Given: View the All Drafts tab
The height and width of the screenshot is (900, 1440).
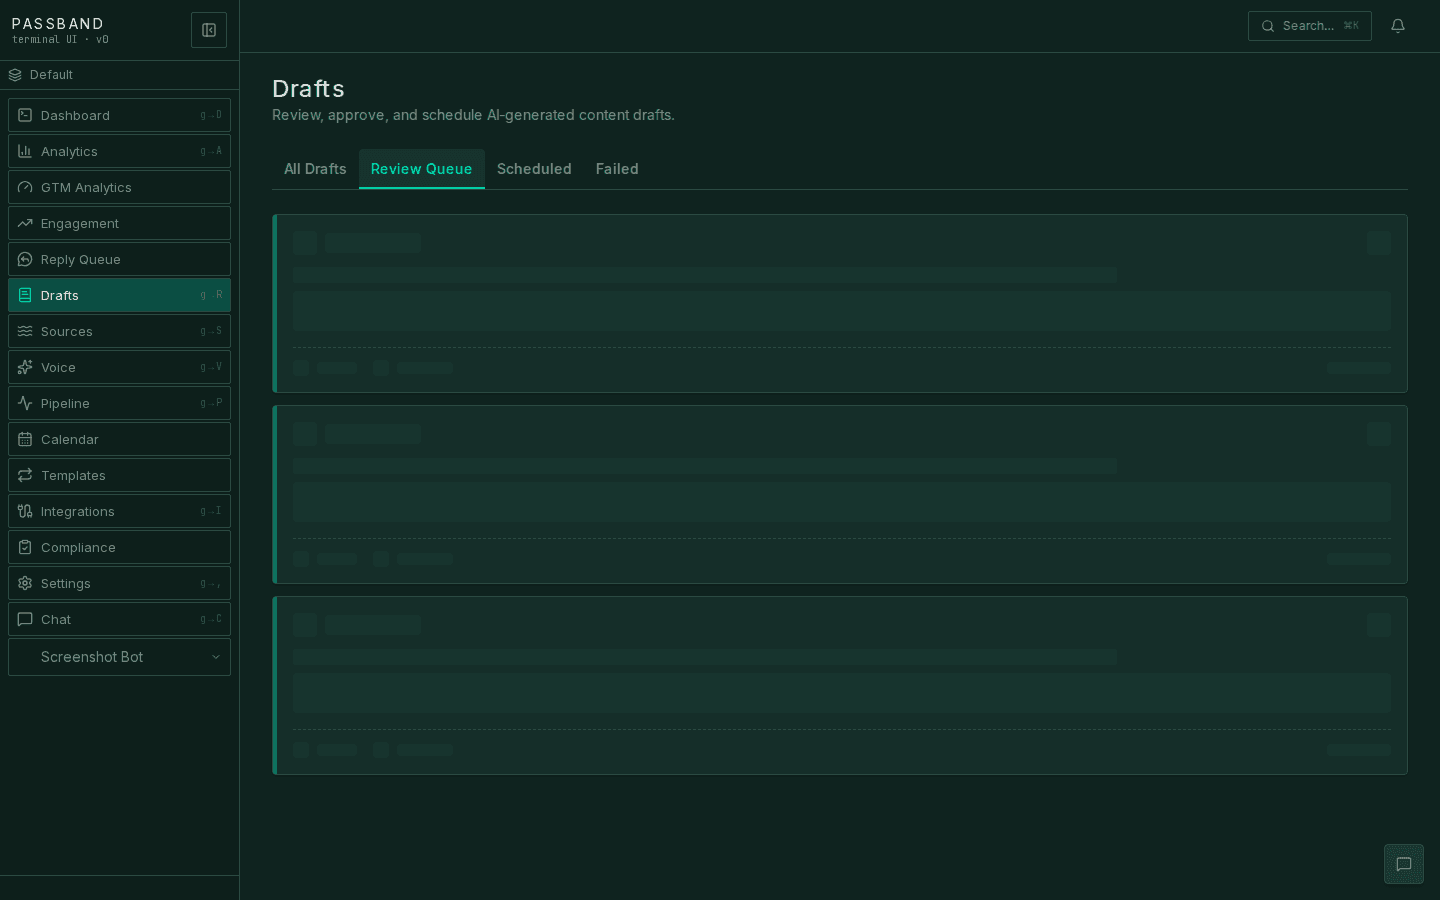Looking at the screenshot, I should pyautogui.click(x=315, y=168).
